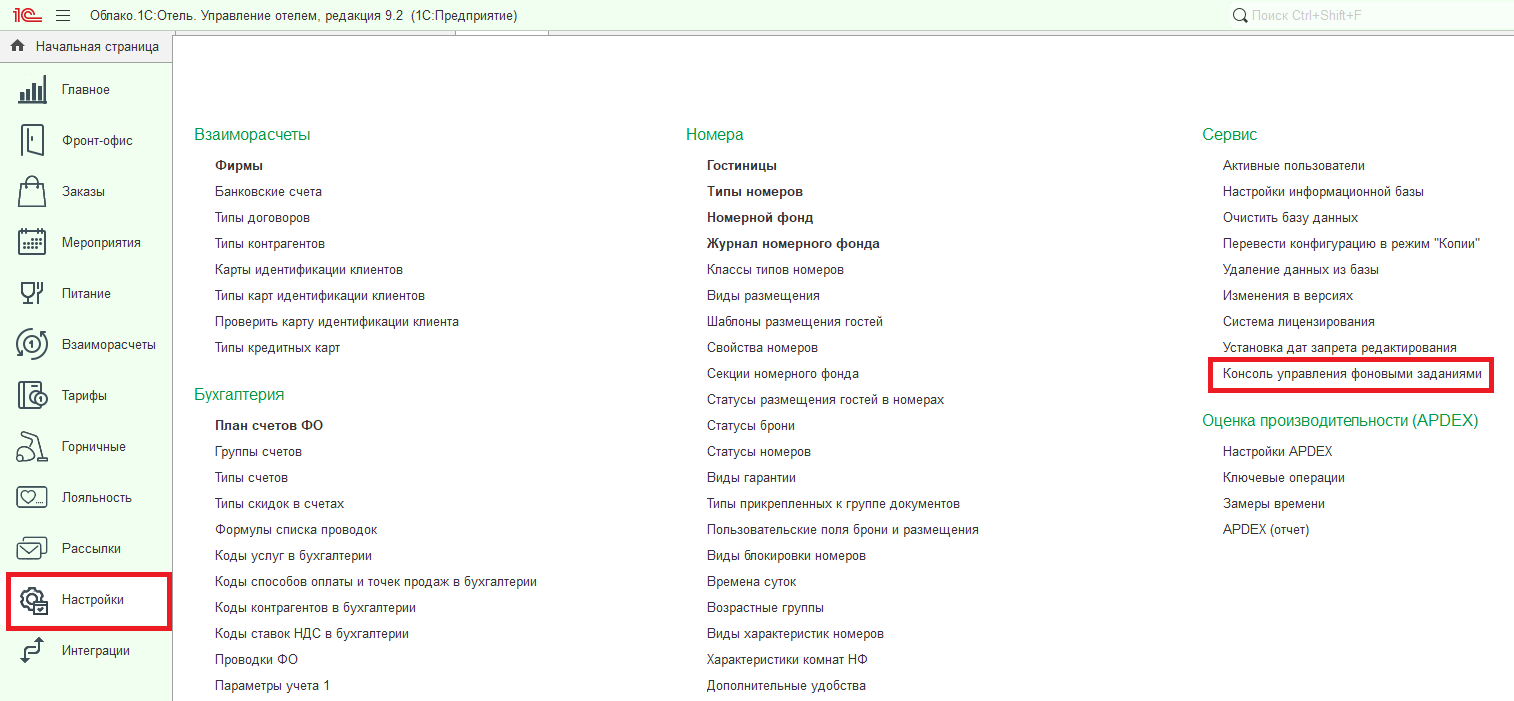Click the search magnifier icon
1514x701 pixels.
click(x=1240, y=16)
